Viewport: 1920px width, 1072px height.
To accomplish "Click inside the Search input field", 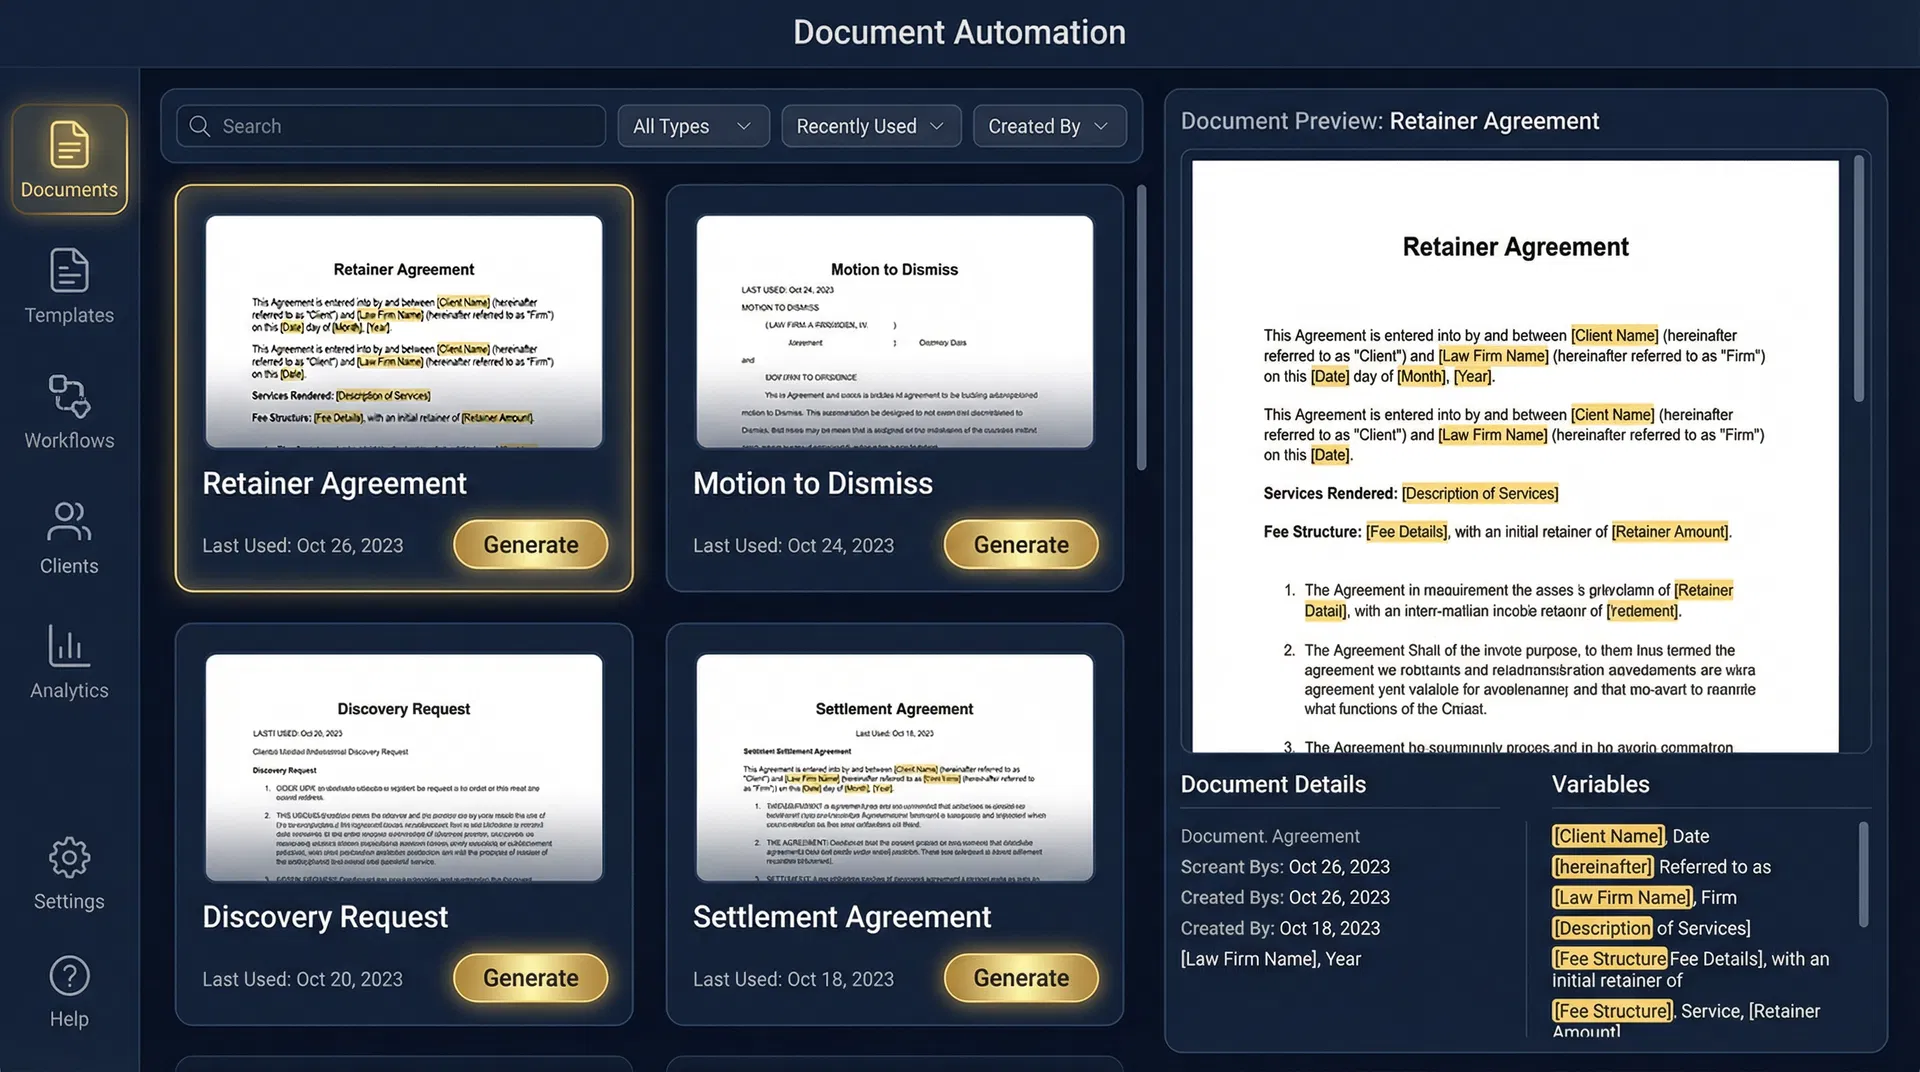I will point(390,126).
